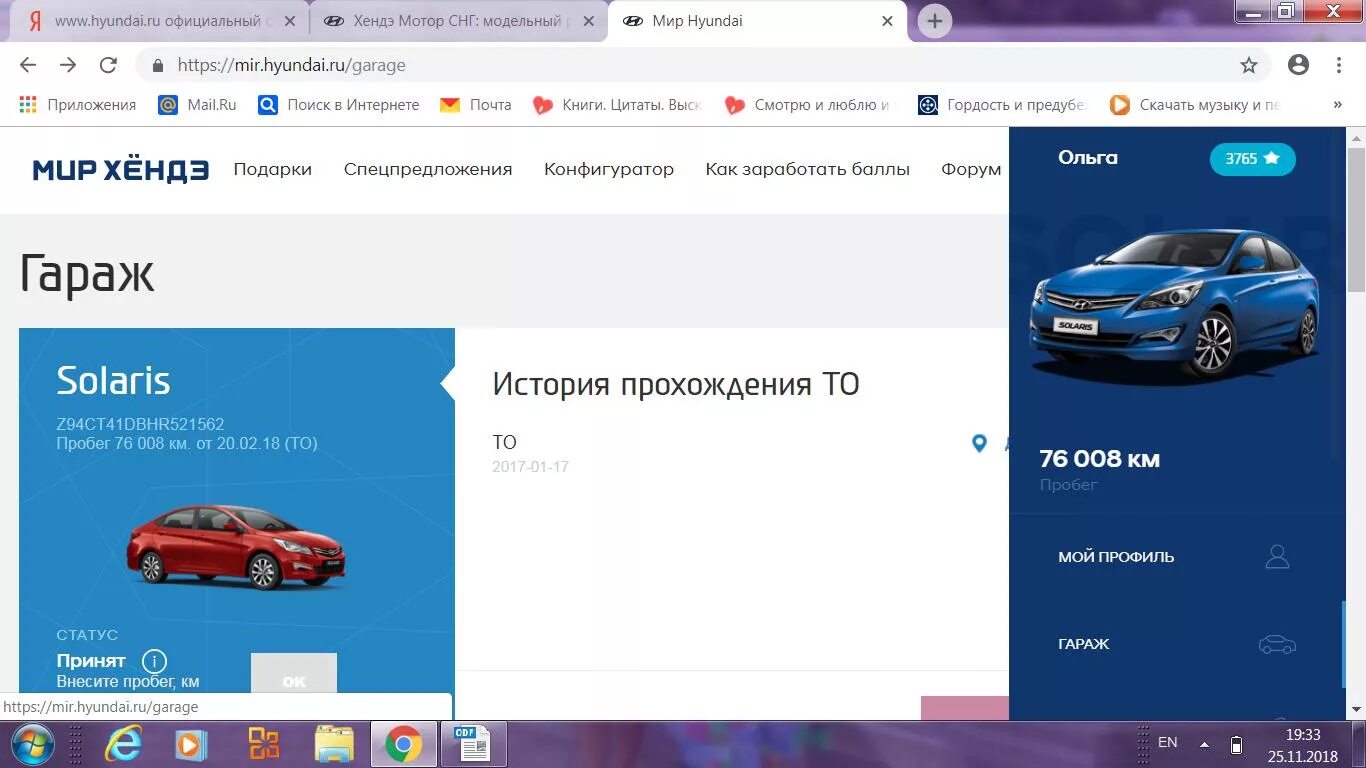The height and width of the screenshot is (768, 1366).
Task: Open Гордость и предубеждение bookmark
Action: pyautogui.click(x=1002, y=104)
